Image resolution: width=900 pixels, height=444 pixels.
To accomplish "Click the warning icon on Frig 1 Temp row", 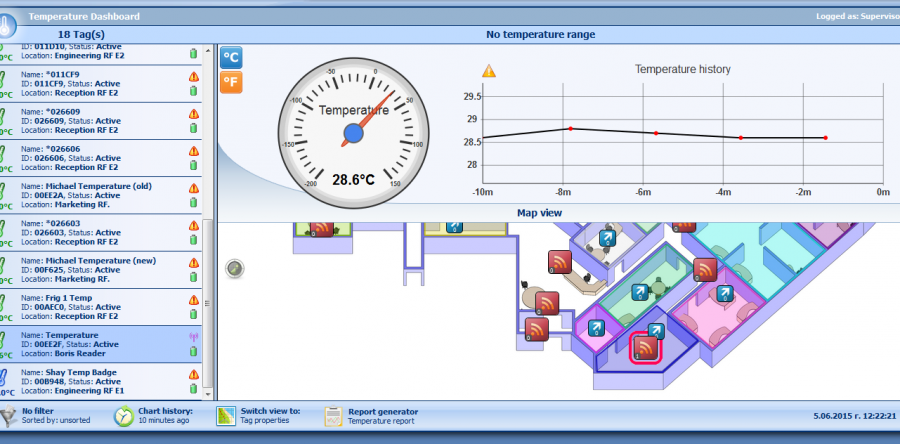I will [193, 300].
